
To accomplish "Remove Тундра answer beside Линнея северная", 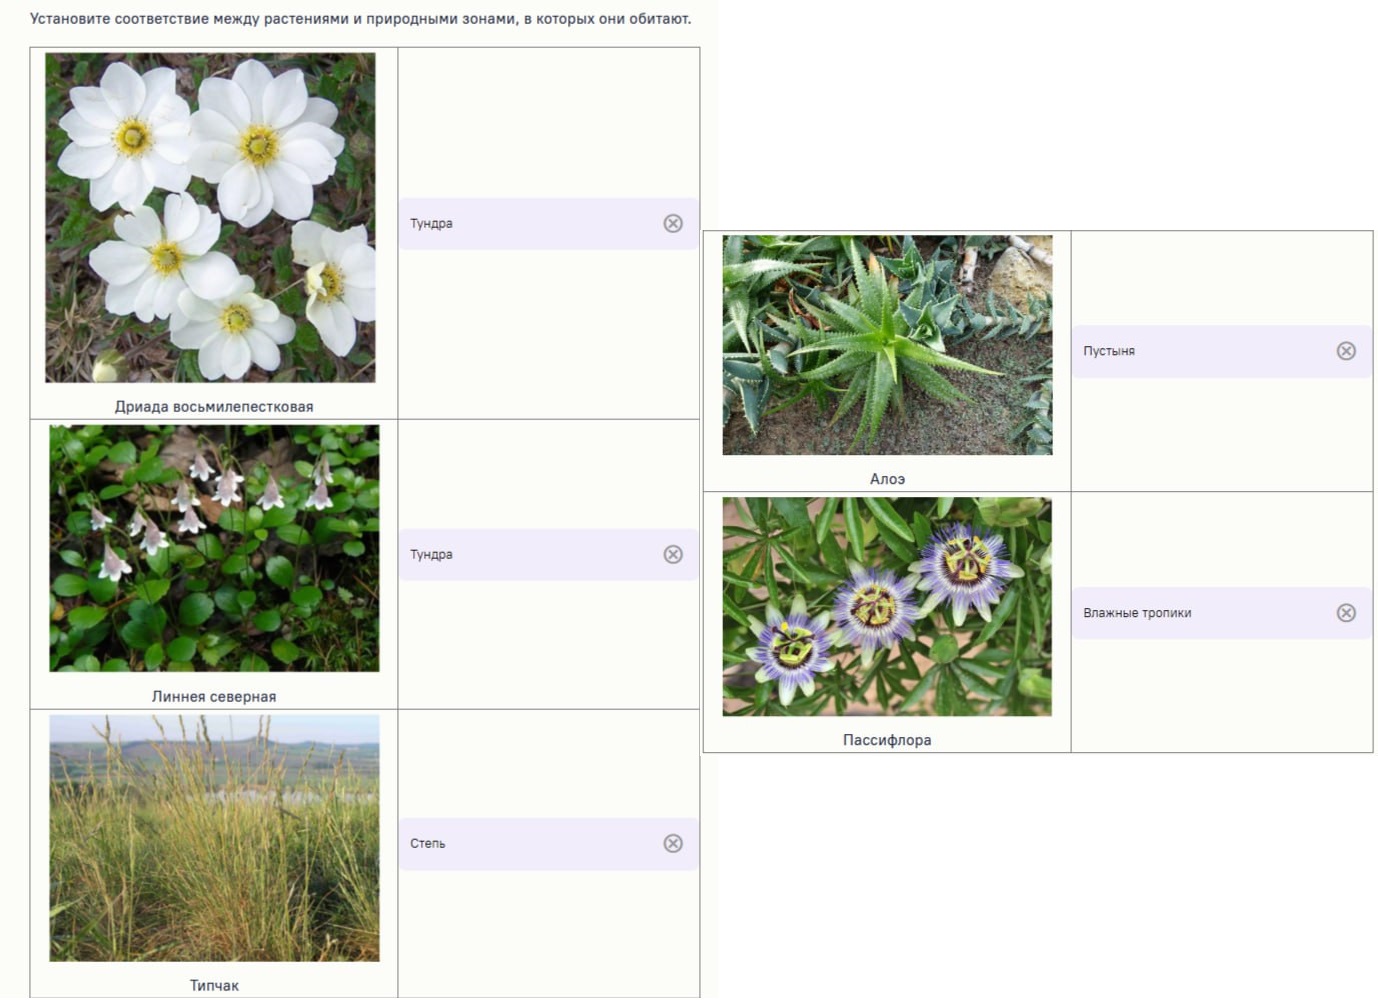I will 673,555.
